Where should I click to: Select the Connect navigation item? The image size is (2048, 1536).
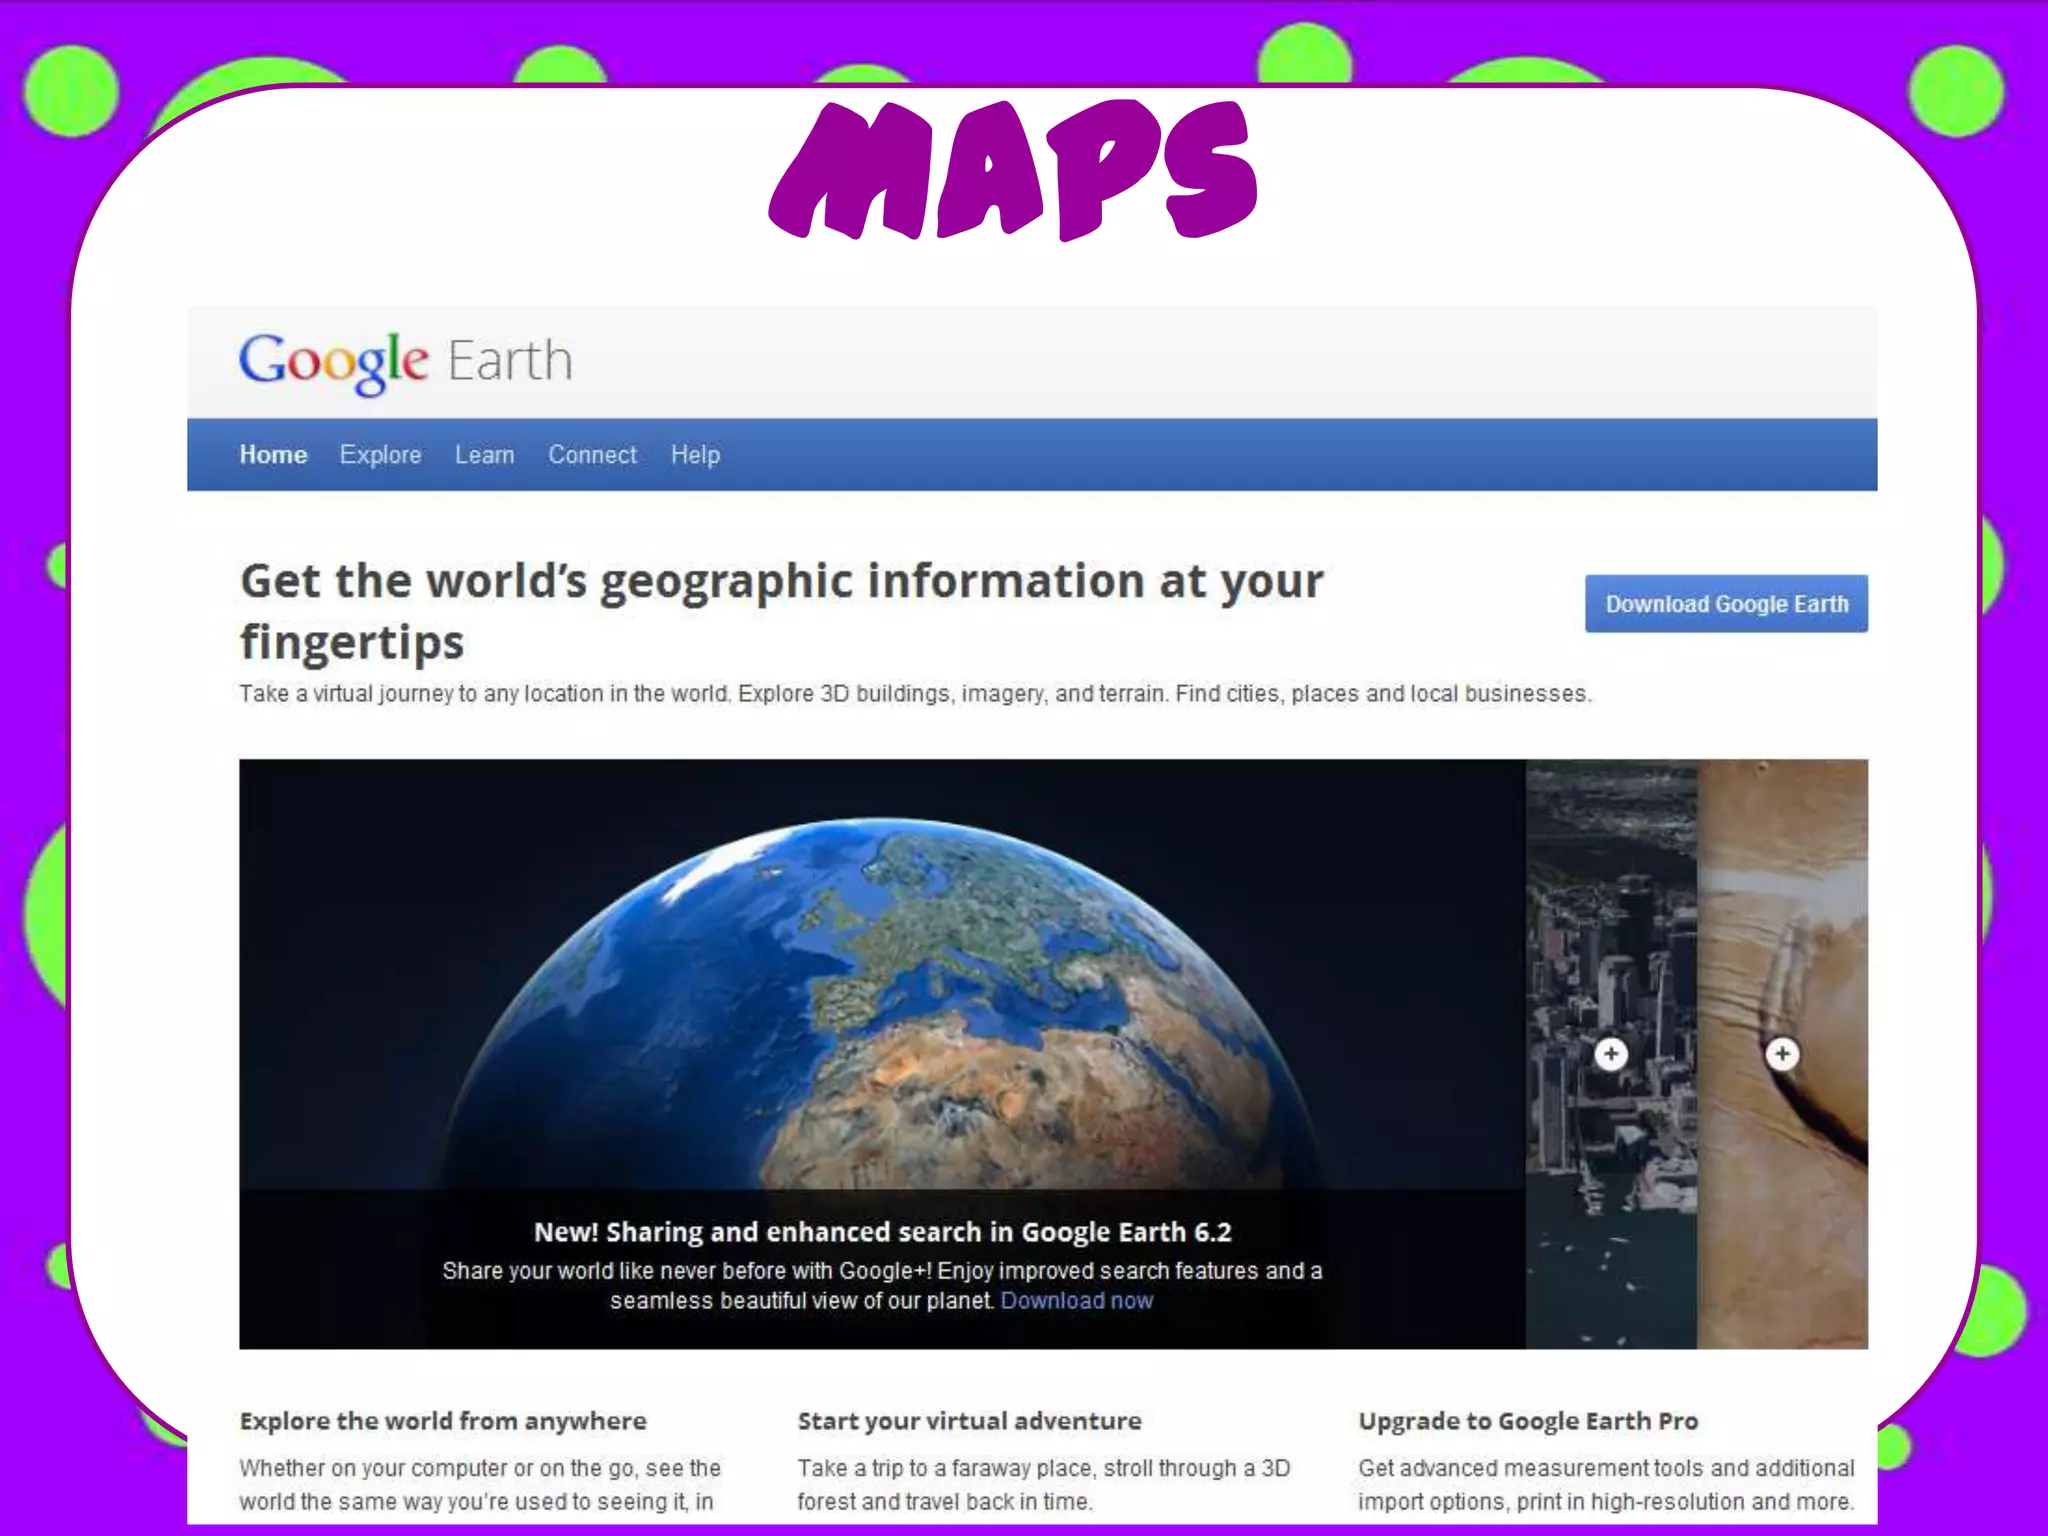click(x=592, y=455)
